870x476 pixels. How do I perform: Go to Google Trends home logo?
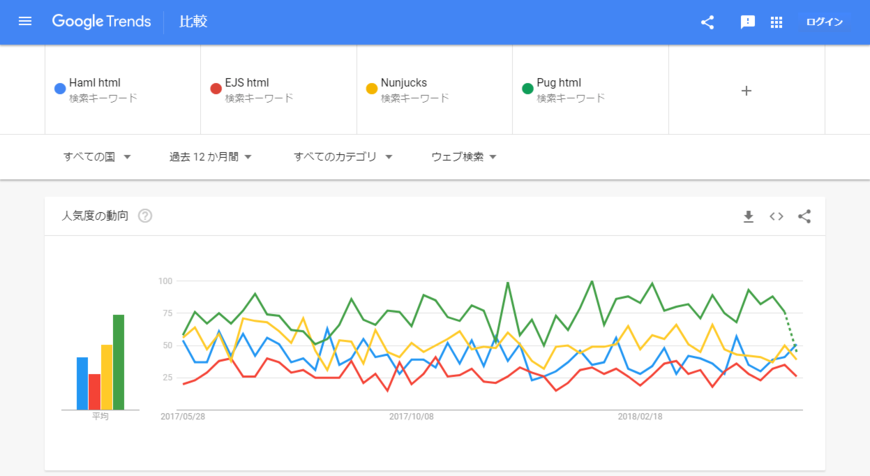tap(102, 22)
